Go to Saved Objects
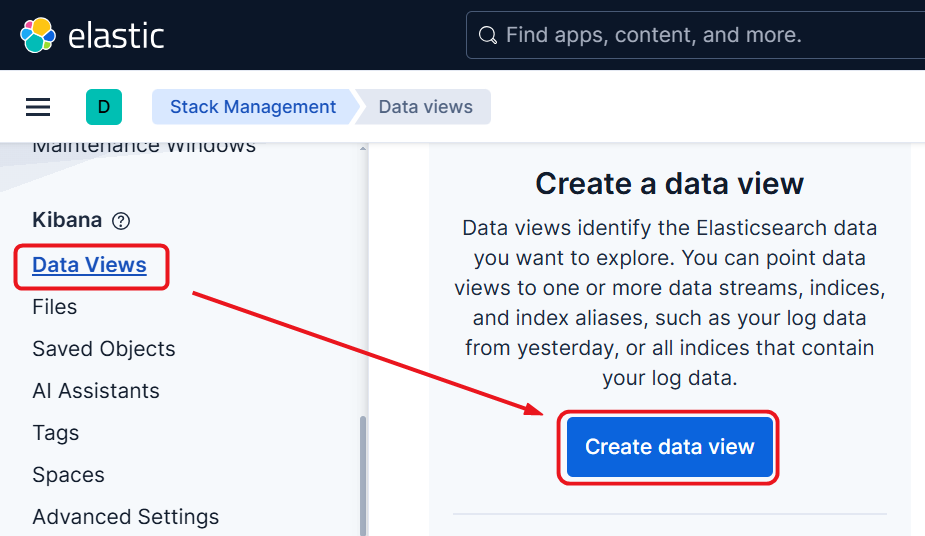The height and width of the screenshot is (536, 925). pos(103,349)
